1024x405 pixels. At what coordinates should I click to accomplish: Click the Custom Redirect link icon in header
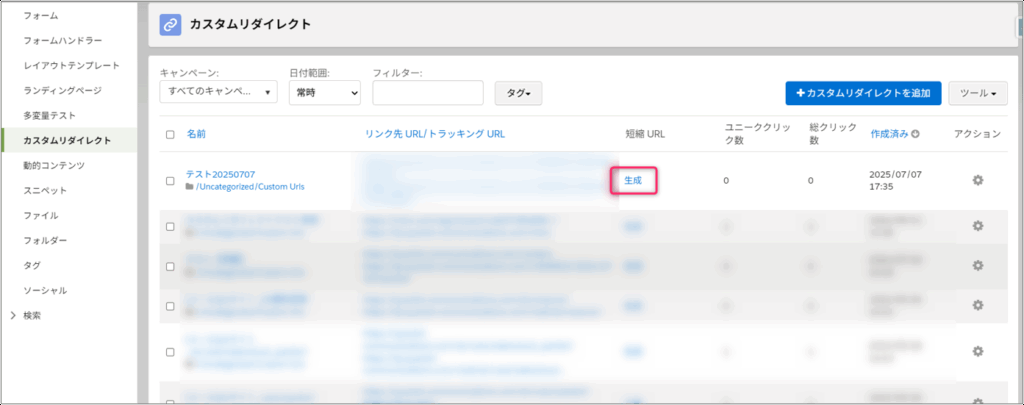(171, 24)
